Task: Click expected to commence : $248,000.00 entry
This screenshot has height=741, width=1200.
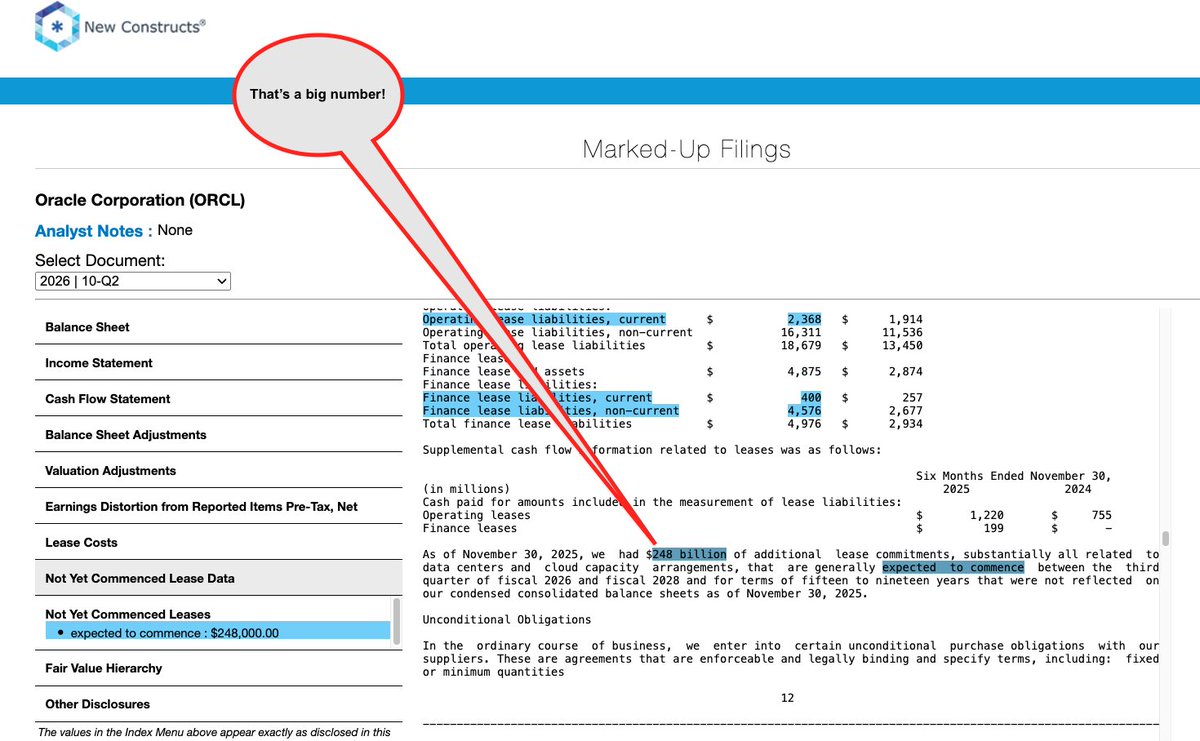Action: point(217,632)
